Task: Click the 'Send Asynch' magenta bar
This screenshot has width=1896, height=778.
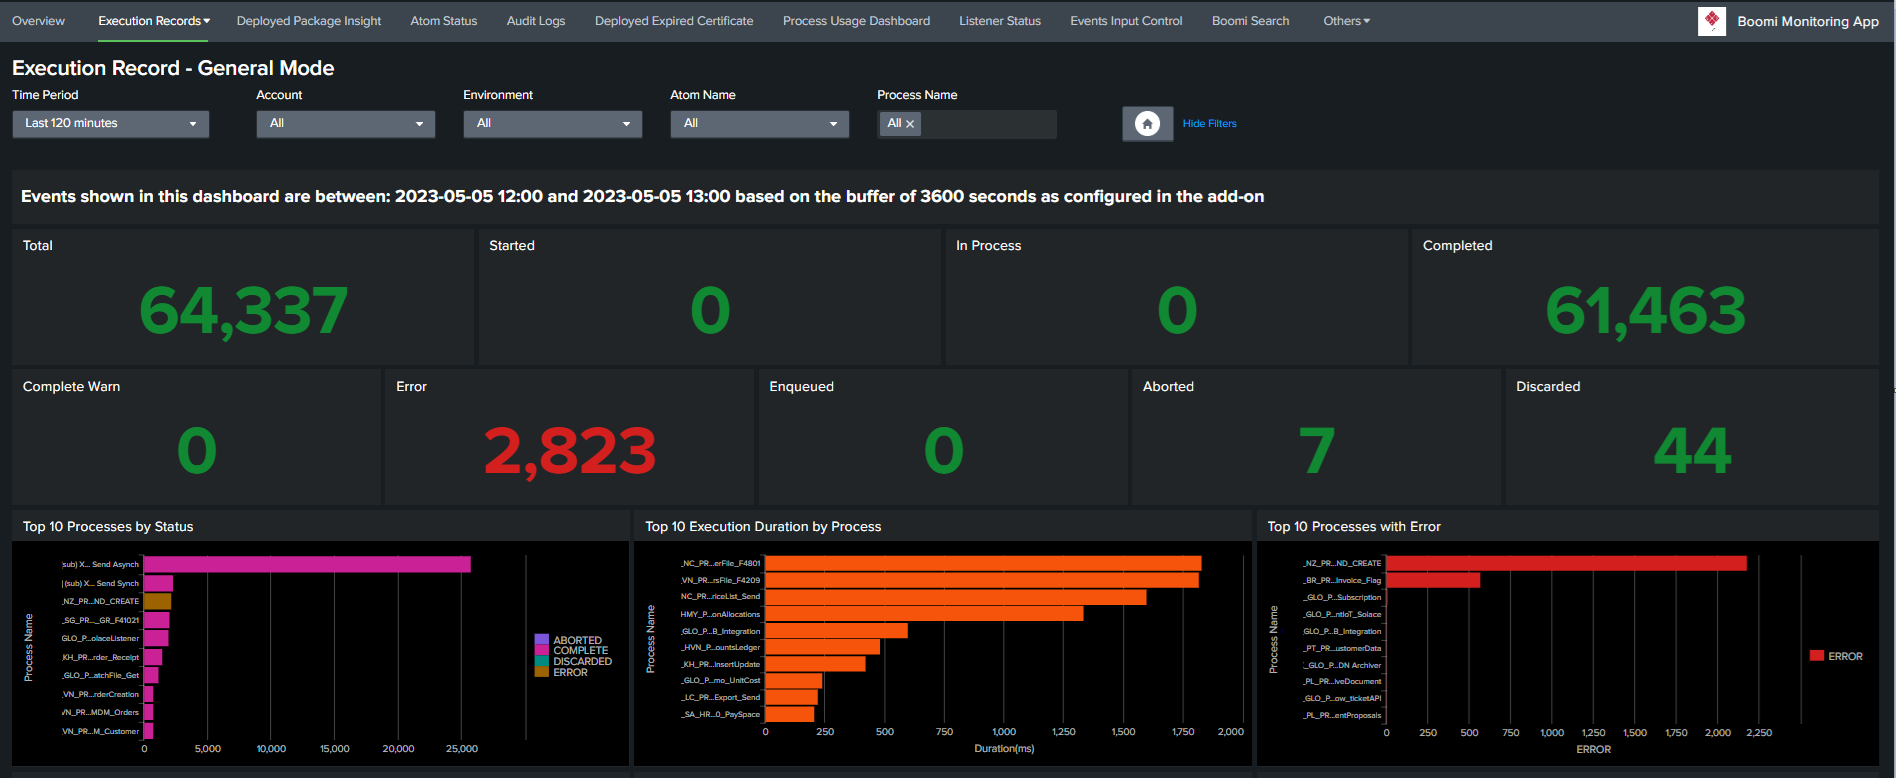Action: (x=307, y=564)
